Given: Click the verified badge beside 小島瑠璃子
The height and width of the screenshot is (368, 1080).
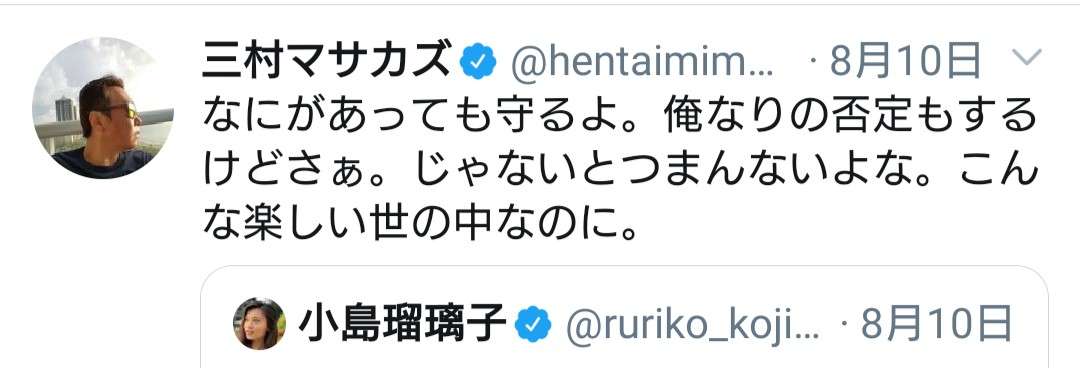Looking at the screenshot, I should [533, 325].
